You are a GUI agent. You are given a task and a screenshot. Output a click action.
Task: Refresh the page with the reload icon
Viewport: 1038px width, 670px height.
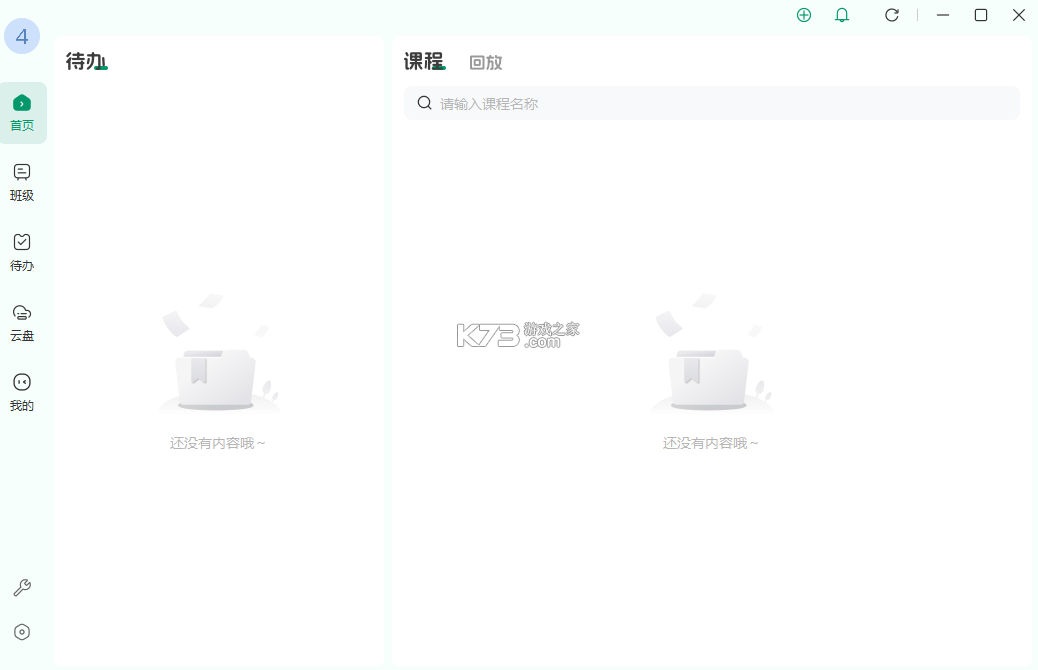892,15
